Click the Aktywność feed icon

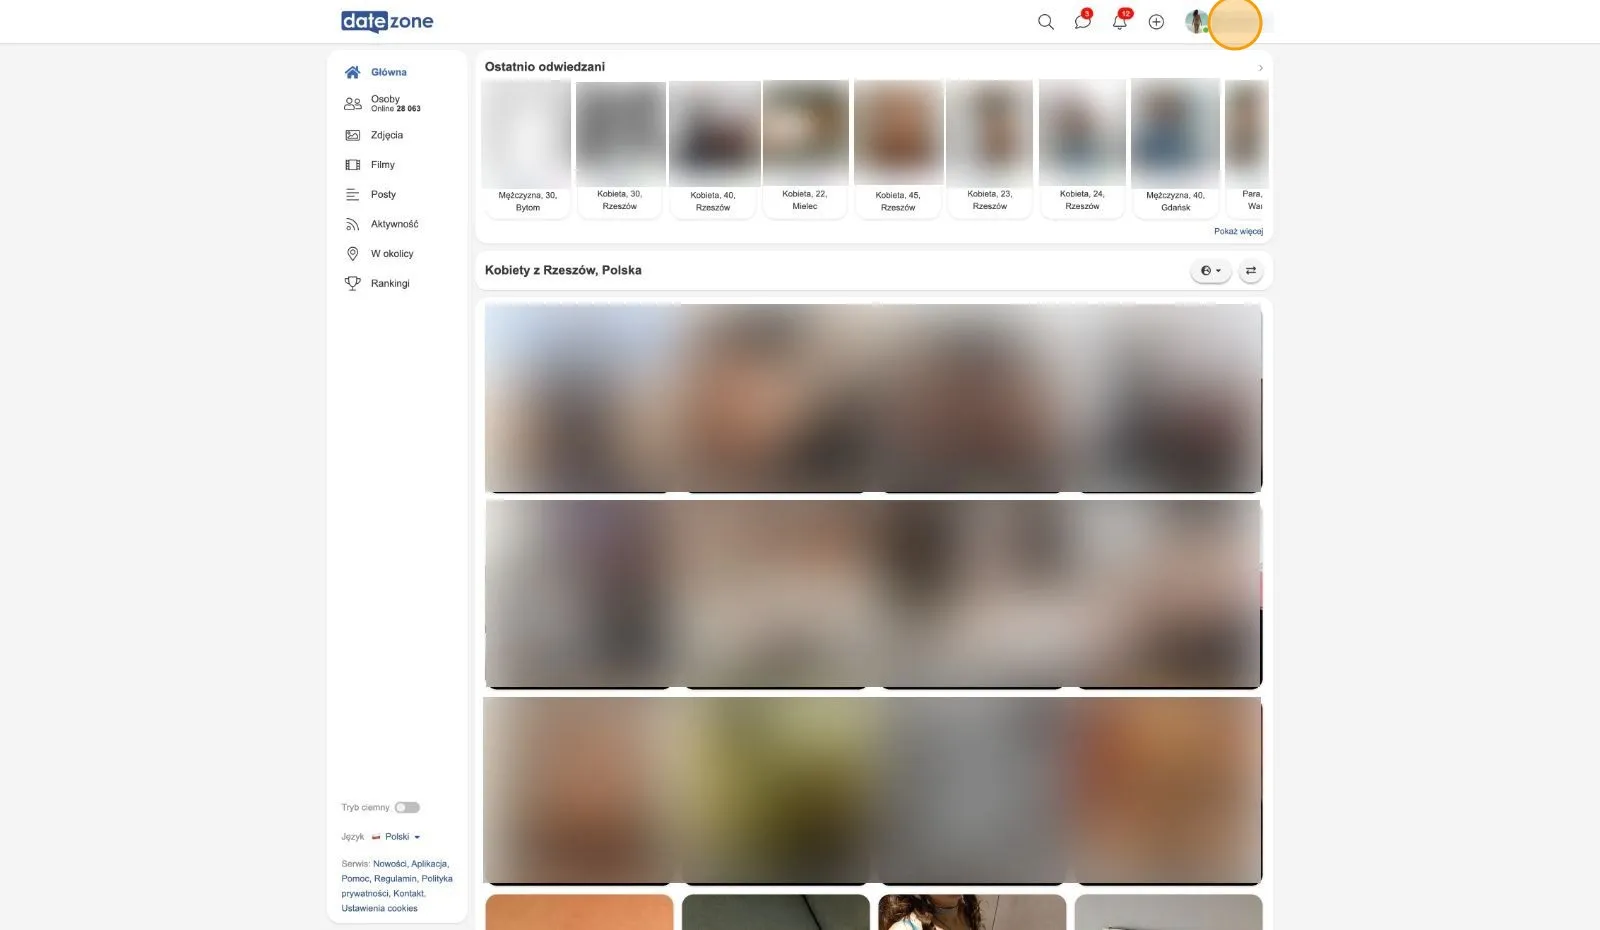[352, 224]
